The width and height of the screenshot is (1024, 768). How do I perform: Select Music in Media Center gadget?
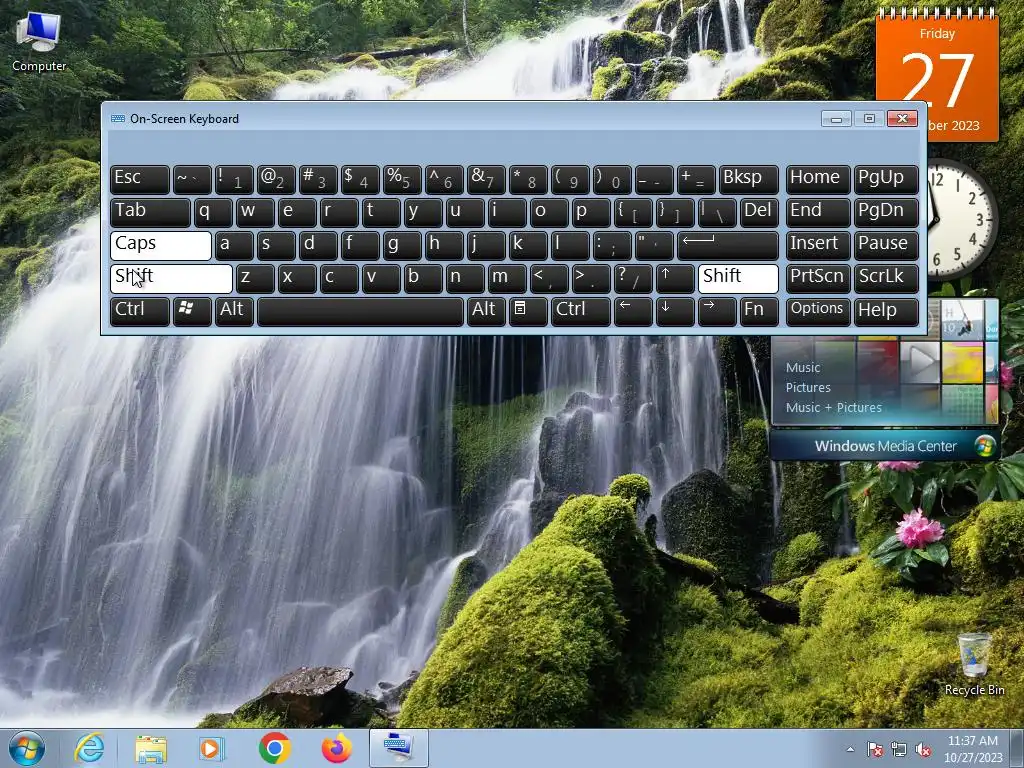tap(803, 368)
